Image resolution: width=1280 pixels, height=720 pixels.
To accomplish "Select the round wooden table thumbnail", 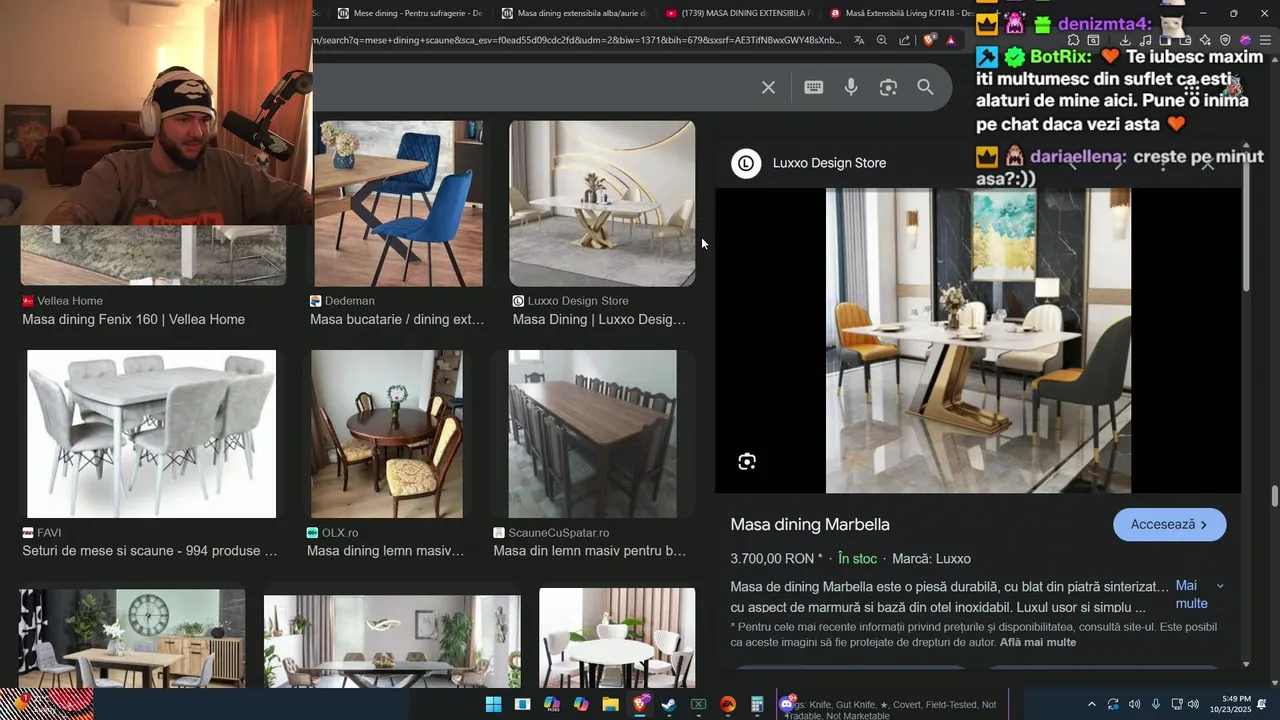I will tap(386, 434).
